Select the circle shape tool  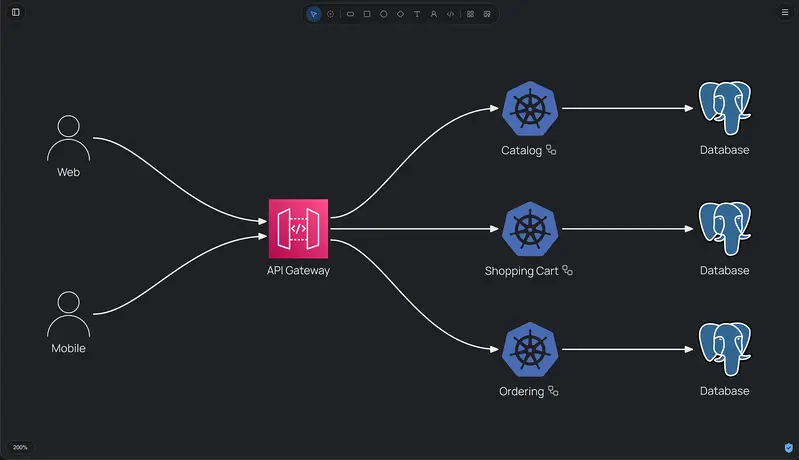[384, 14]
